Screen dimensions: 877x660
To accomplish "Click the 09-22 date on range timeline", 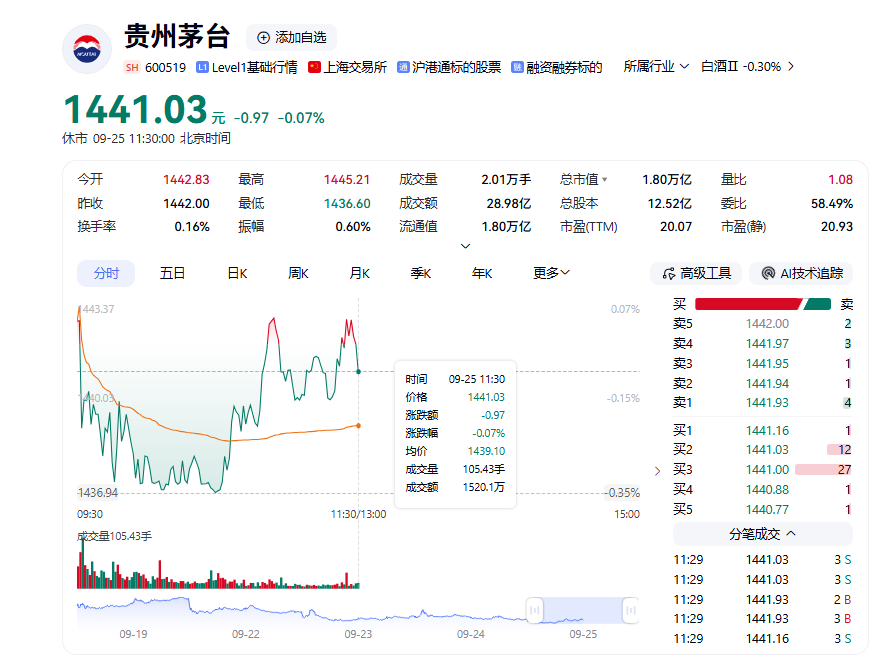I will [x=246, y=634].
